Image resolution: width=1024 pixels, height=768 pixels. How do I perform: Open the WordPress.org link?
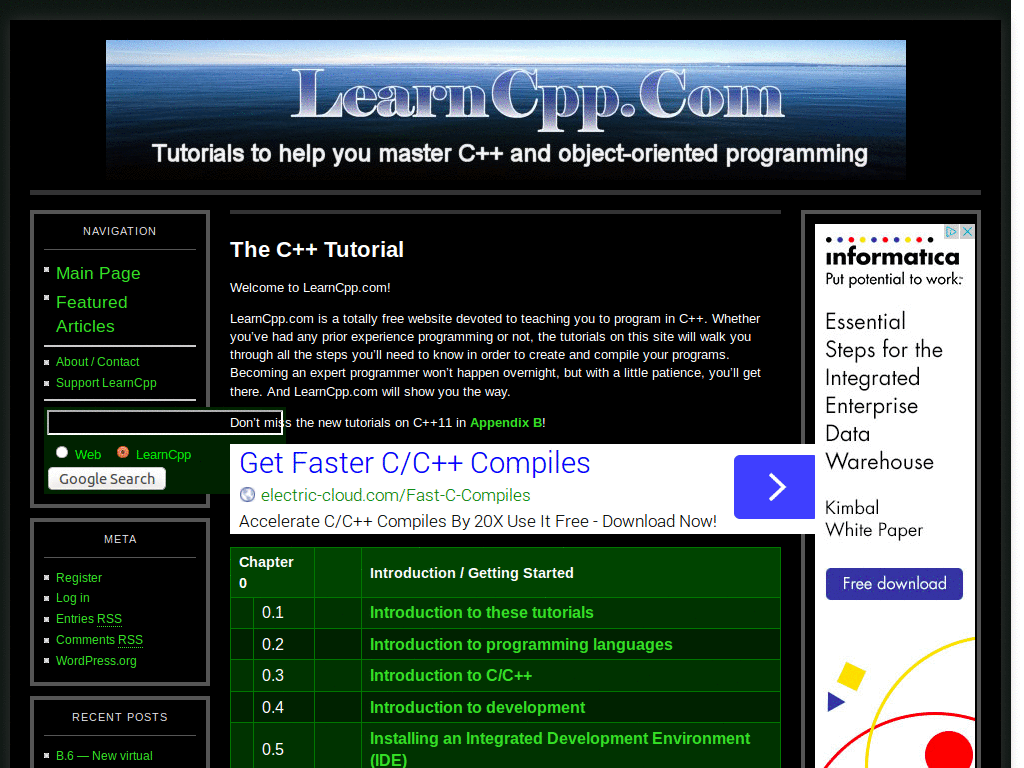96,660
